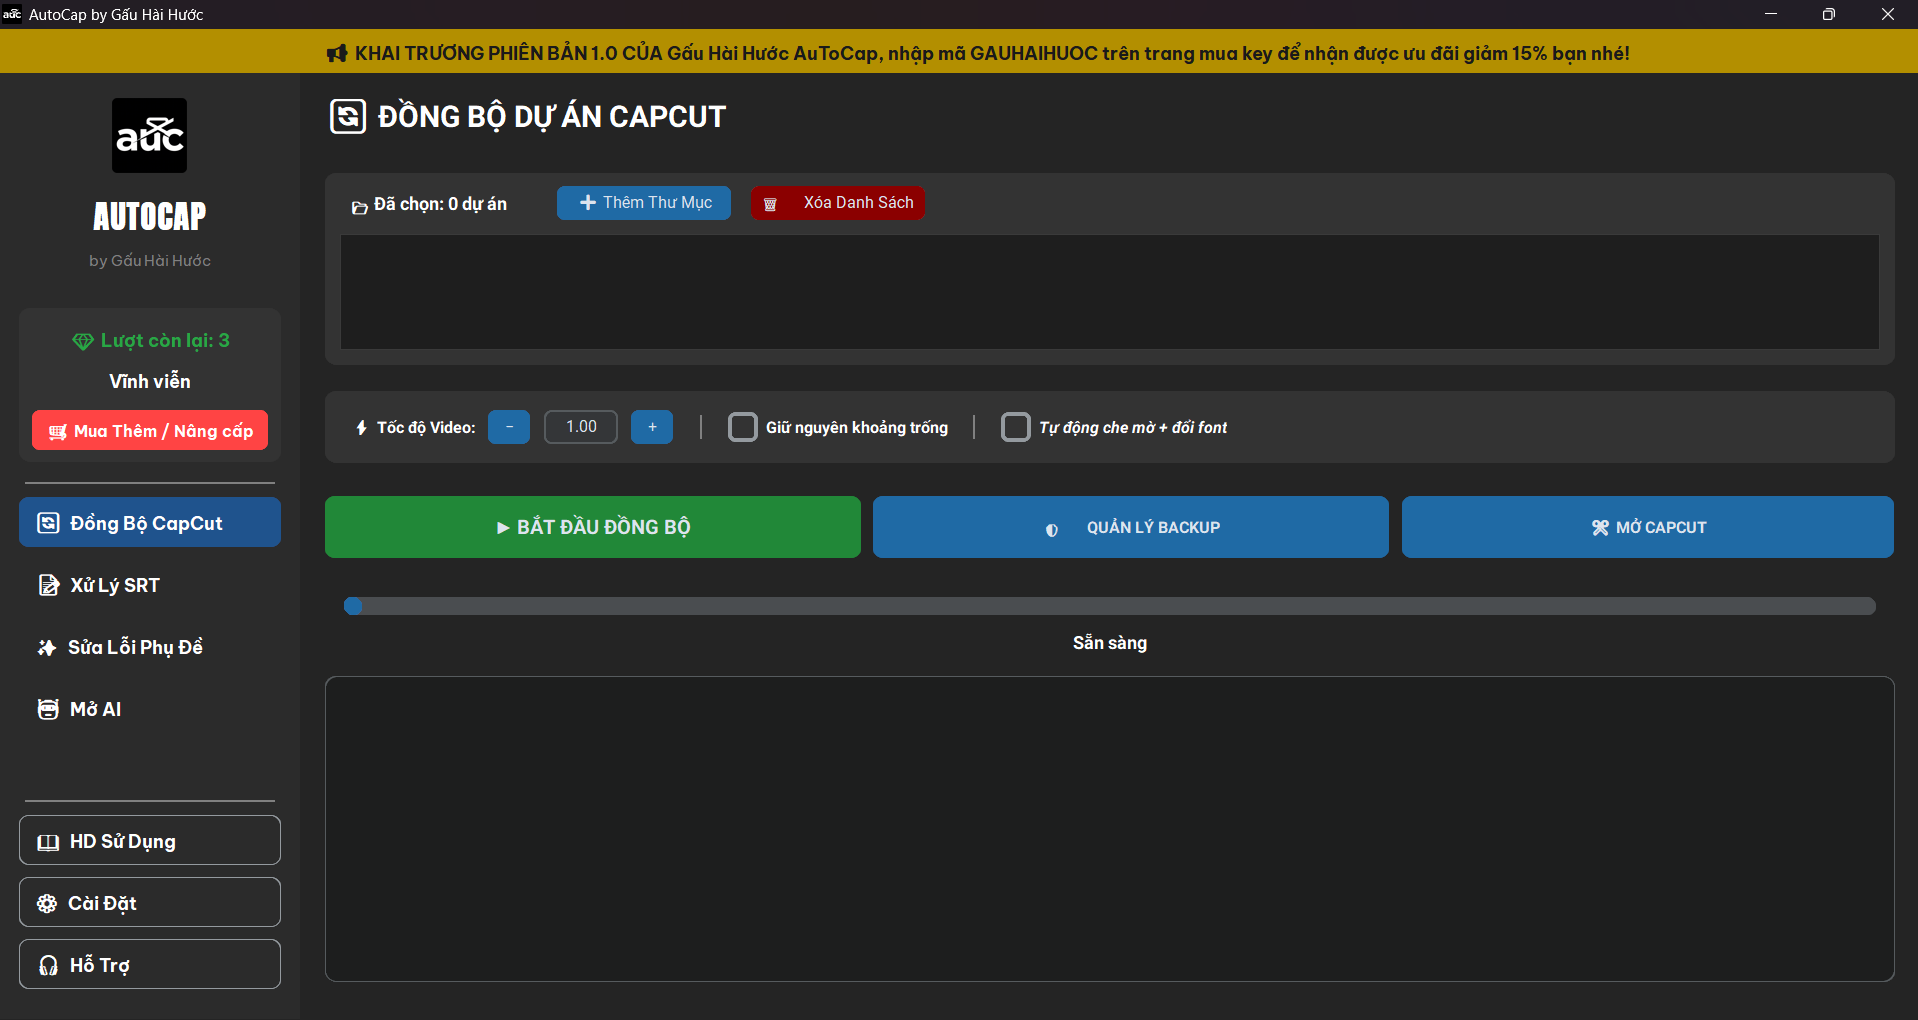Click the Đã chọn: 0 dự án label
The width and height of the screenshot is (1918, 1020).
coord(440,204)
